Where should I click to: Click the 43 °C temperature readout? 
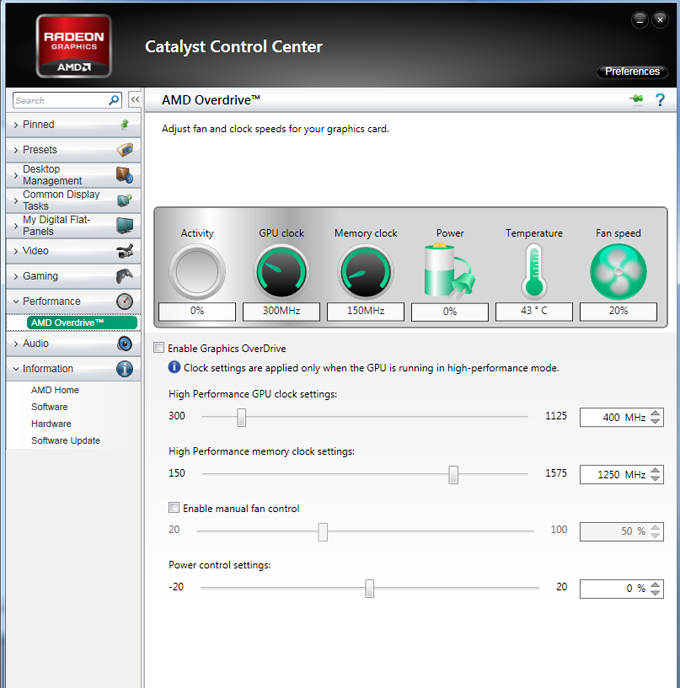point(534,311)
